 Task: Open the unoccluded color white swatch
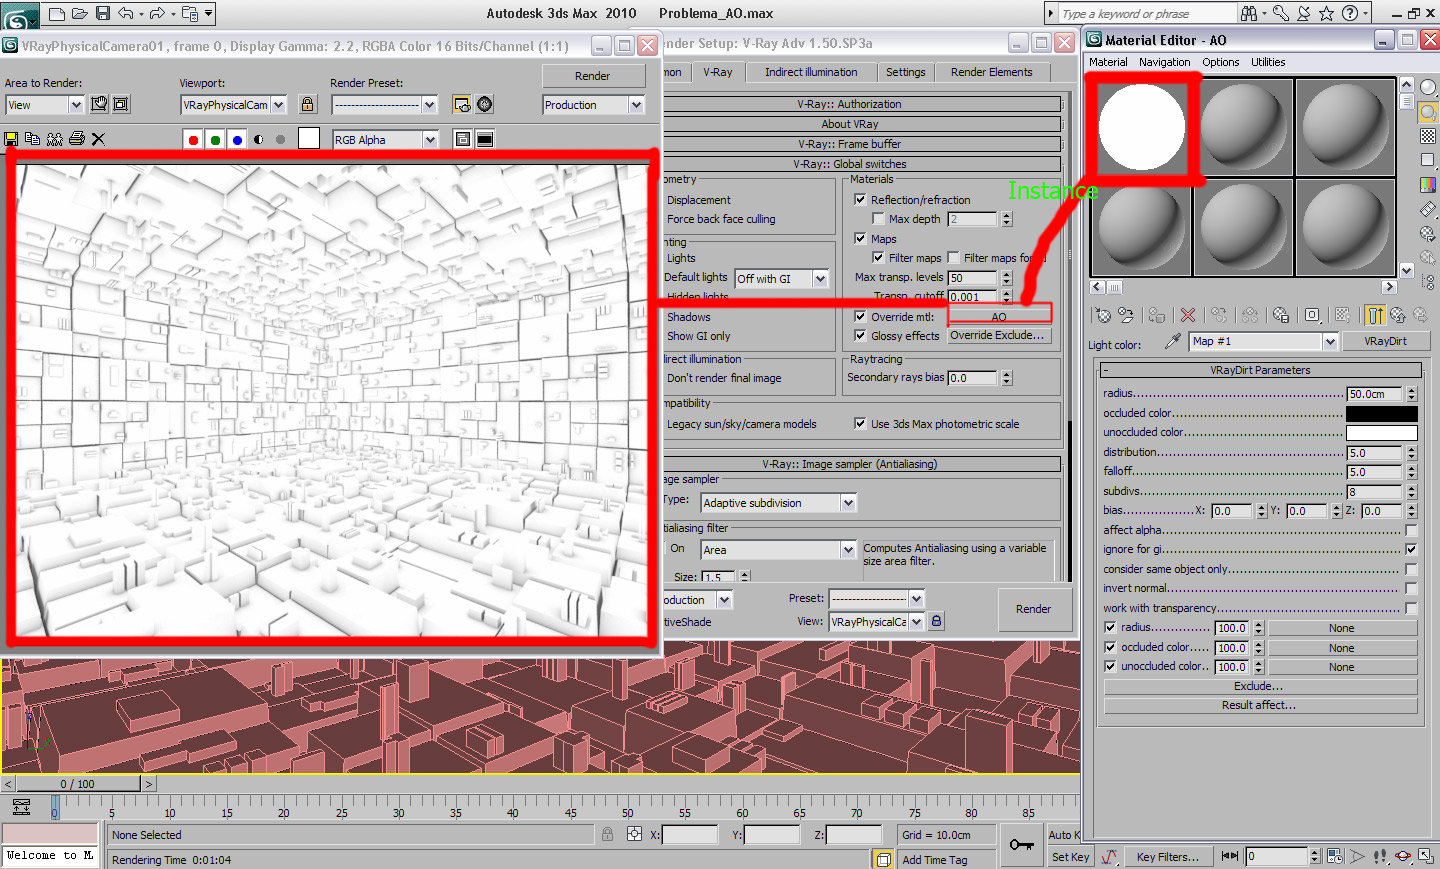pos(1381,433)
